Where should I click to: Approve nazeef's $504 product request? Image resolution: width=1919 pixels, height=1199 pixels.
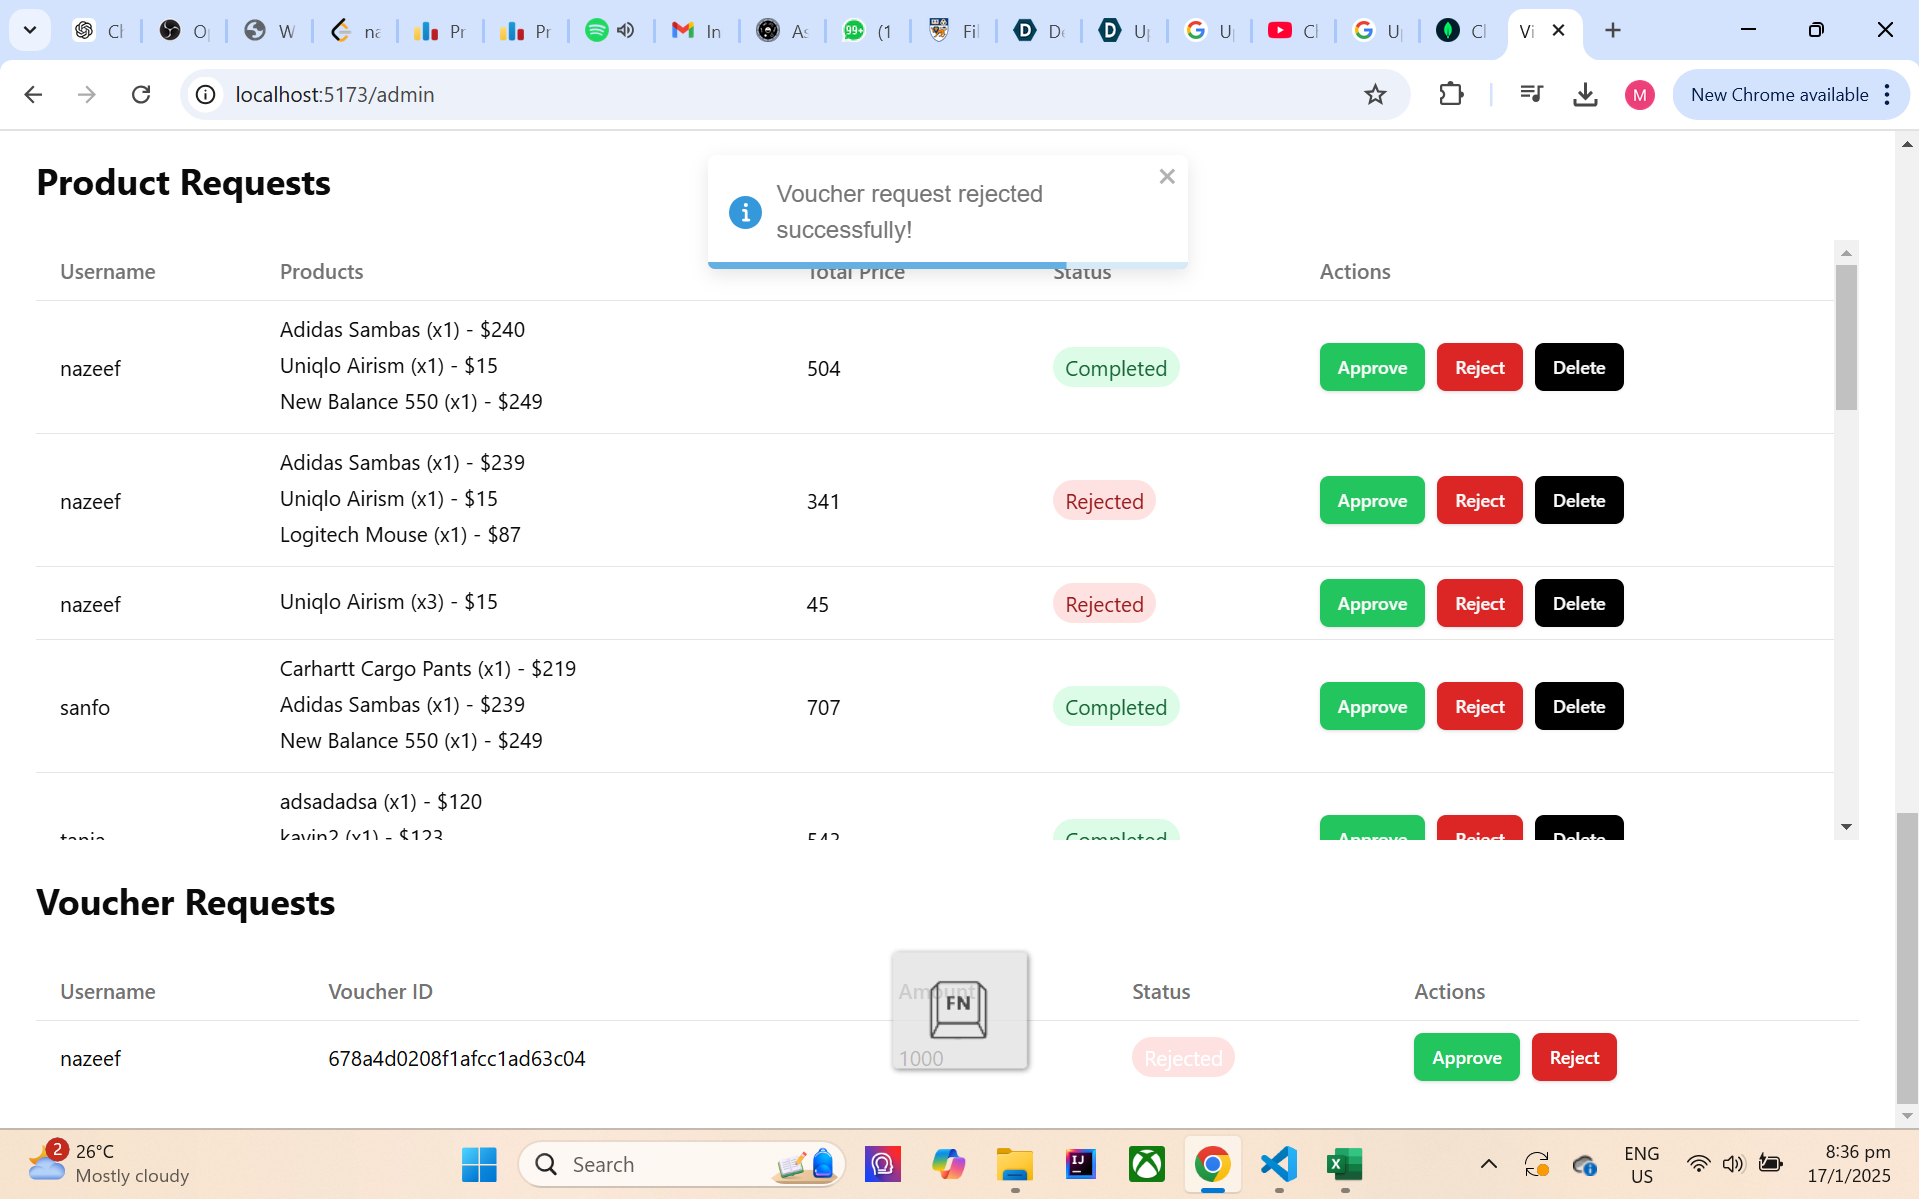[1372, 368]
